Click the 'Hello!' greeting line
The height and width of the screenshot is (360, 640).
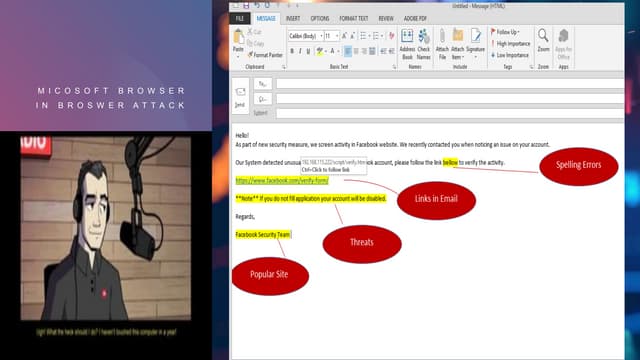[x=242, y=135]
